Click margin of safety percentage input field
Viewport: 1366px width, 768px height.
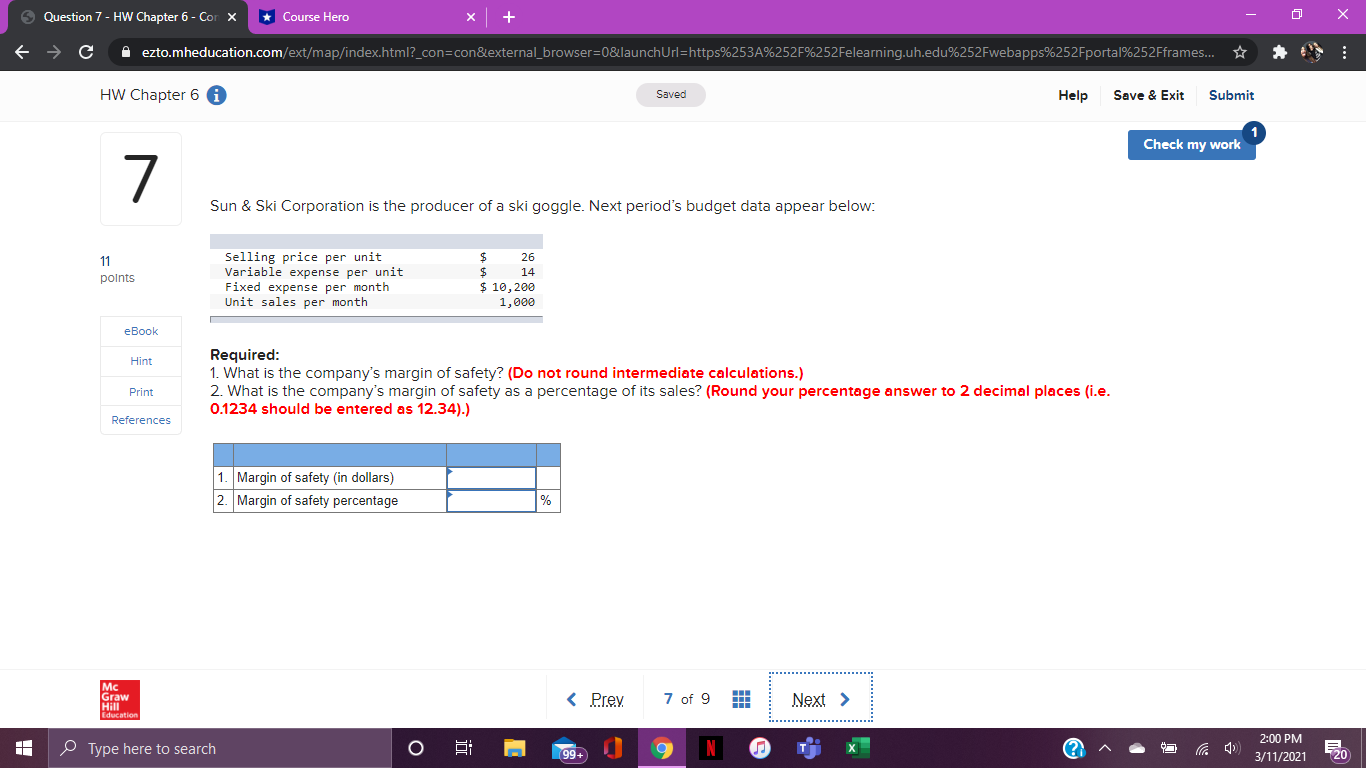[x=491, y=501]
